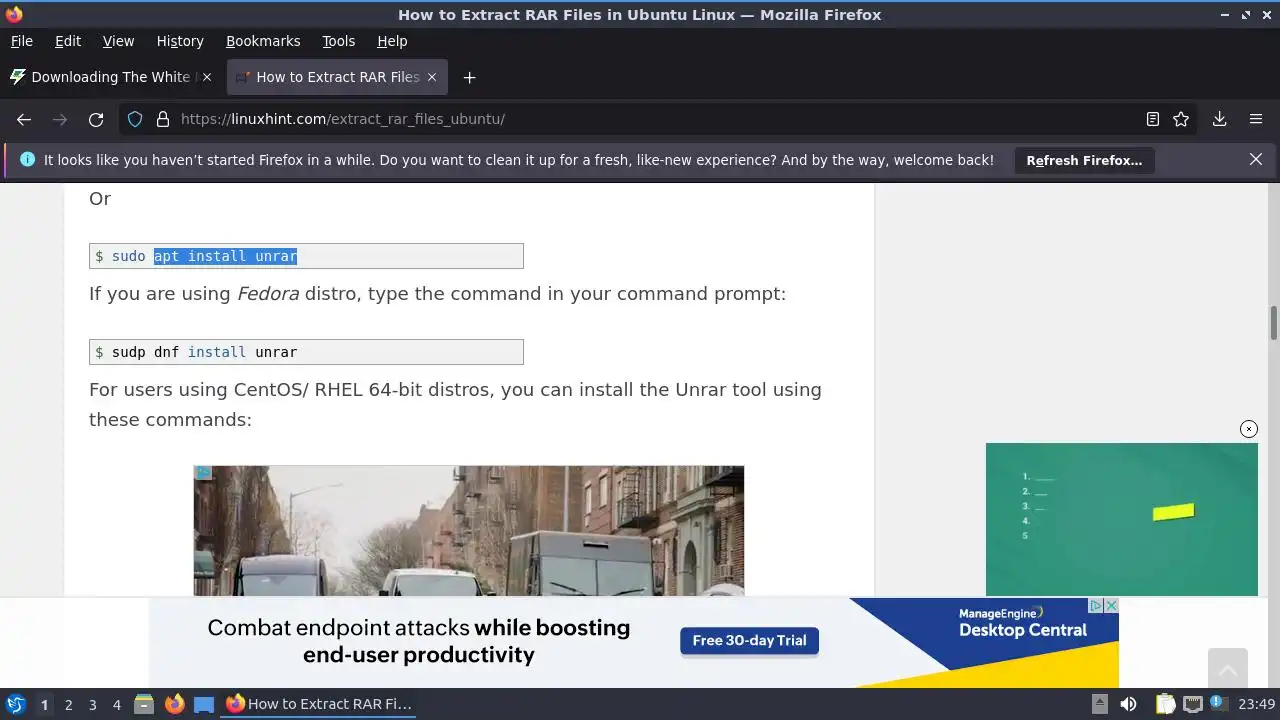The height and width of the screenshot is (720, 1280).
Task: Open the Downloads panel
Action: pos(1220,119)
